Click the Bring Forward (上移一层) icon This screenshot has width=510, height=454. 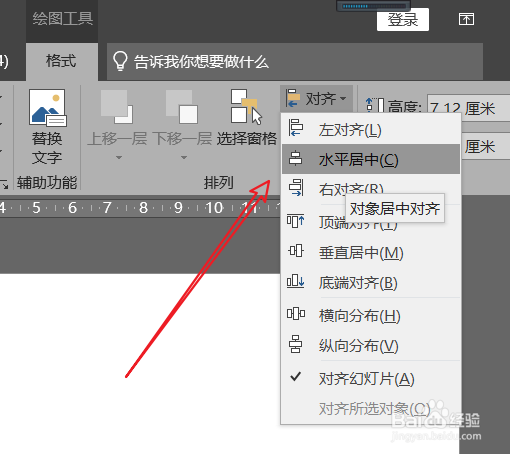tap(117, 107)
